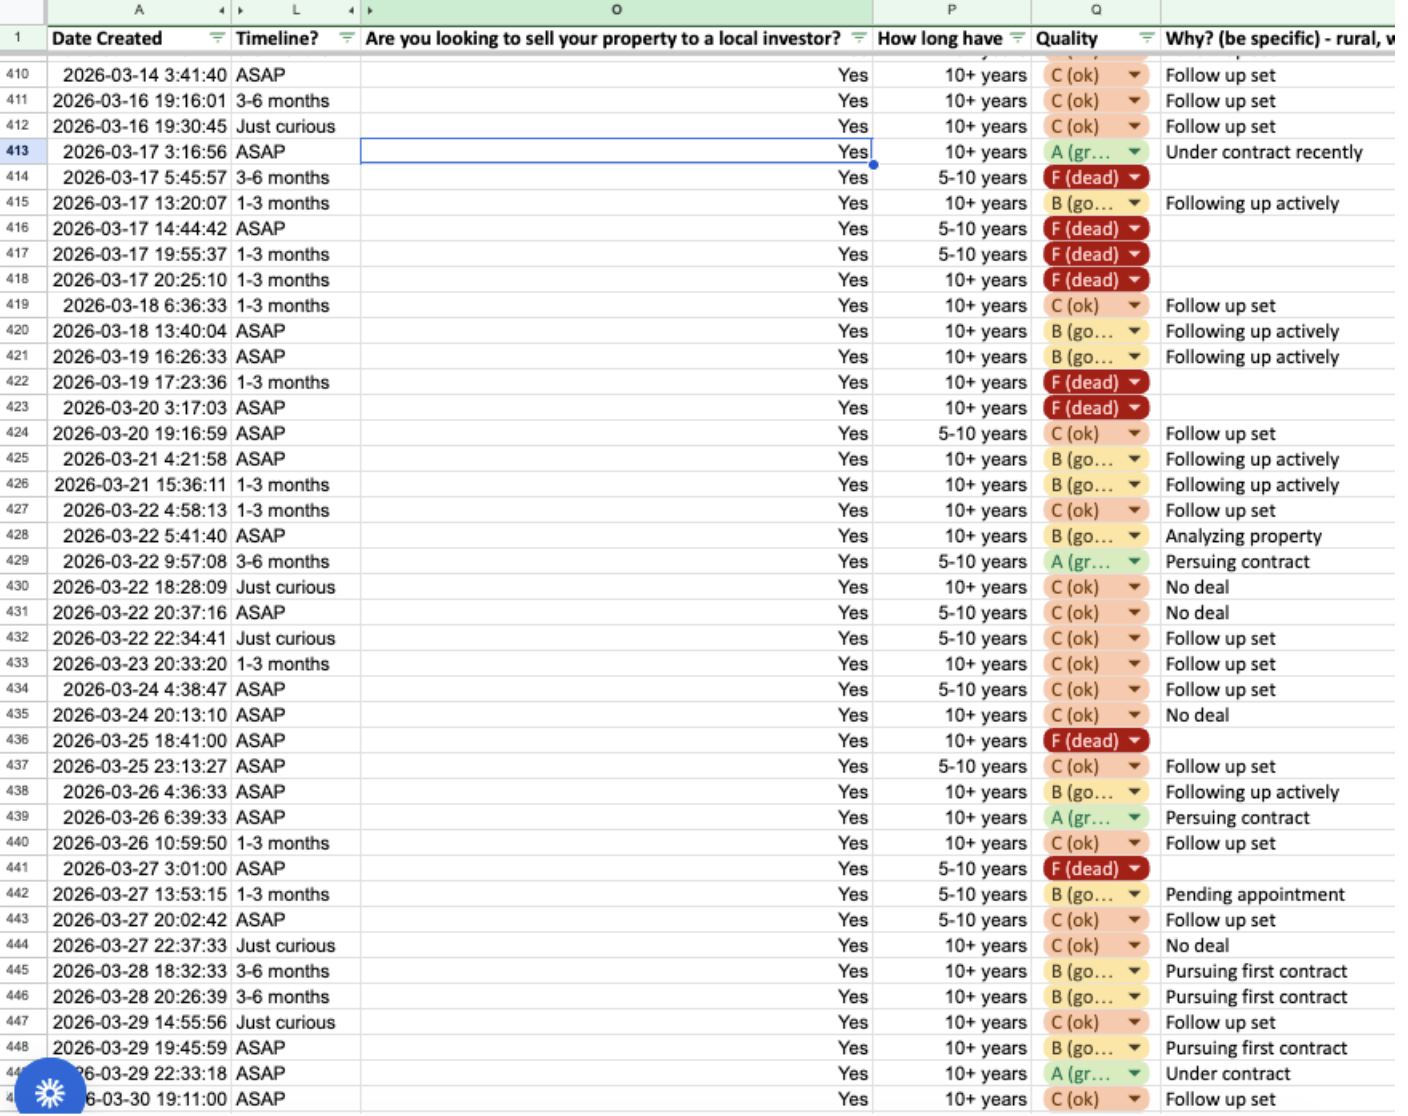Viewport: 1408px width, 1116px height.
Task: Open the A (great) quality dropdown on row 413
Action: (1135, 152)
